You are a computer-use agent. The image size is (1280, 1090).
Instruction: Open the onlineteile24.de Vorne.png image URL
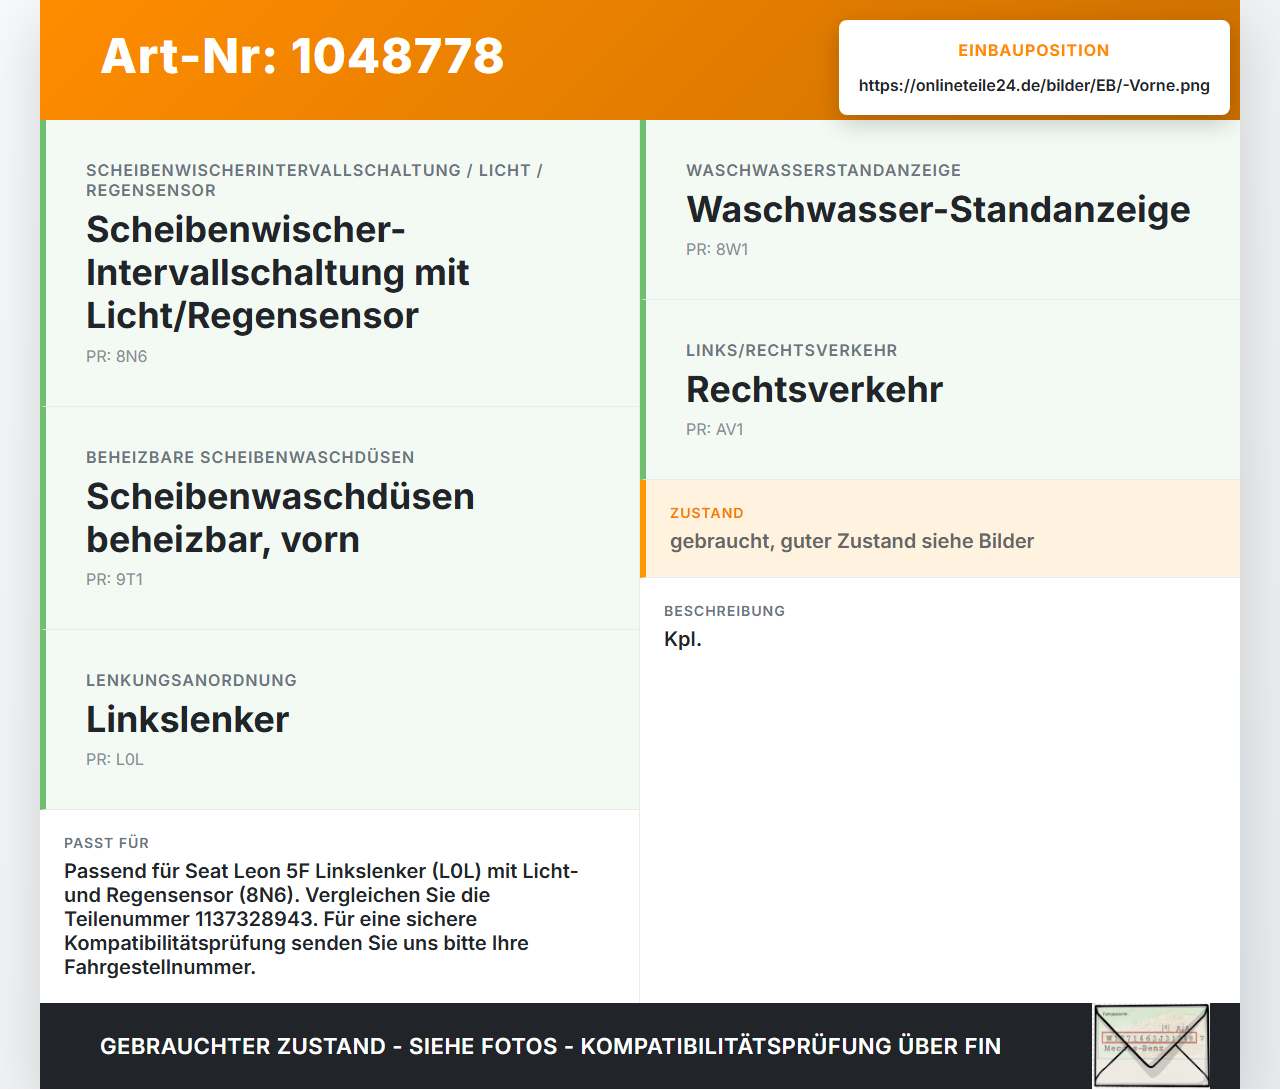(x=1034, y=85)
